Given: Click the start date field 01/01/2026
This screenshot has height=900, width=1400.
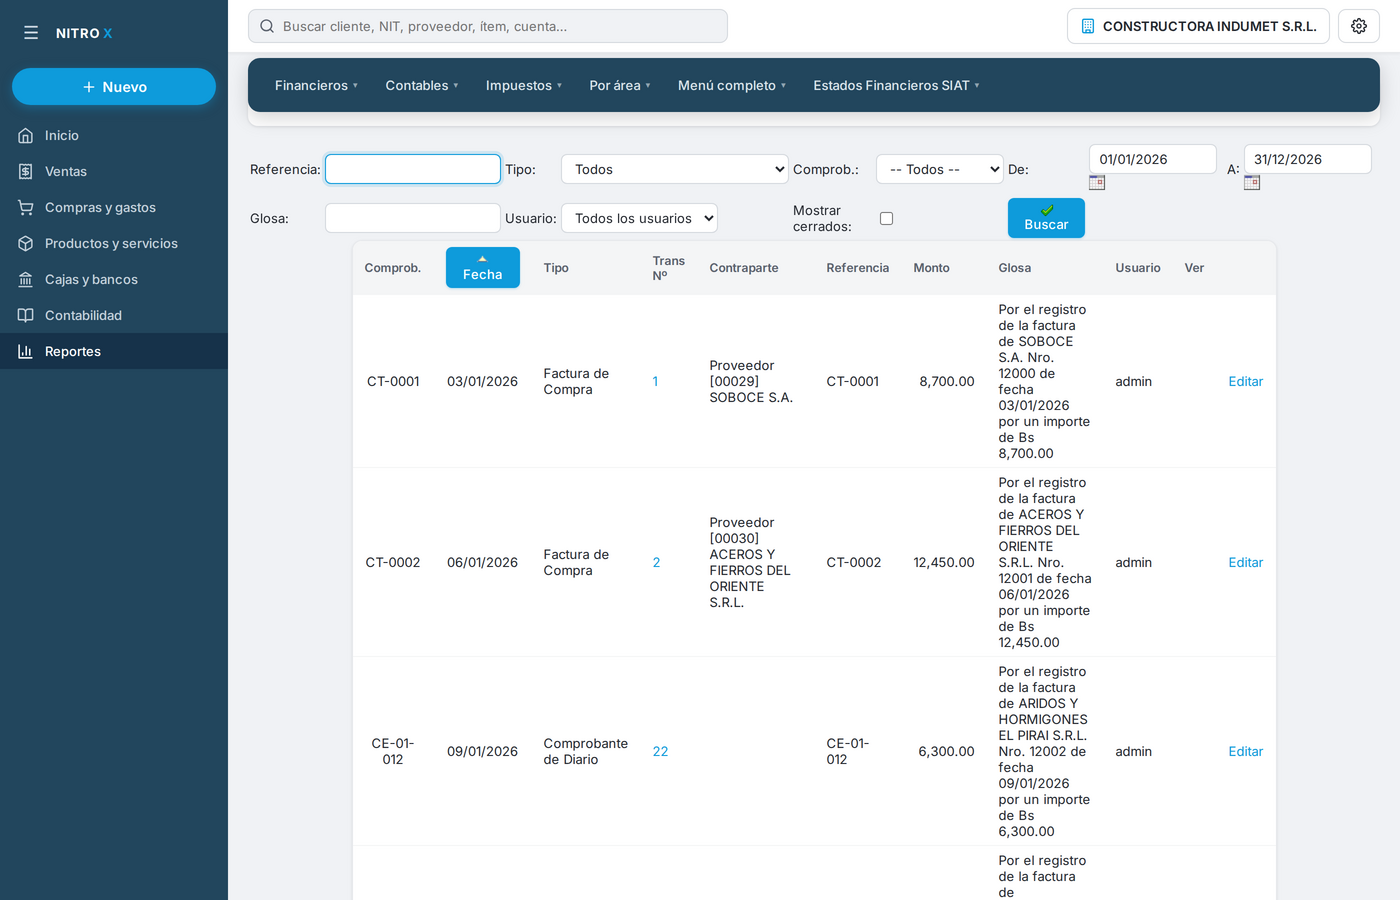Looking at the screenshot, I should (x=1153, y=159).
